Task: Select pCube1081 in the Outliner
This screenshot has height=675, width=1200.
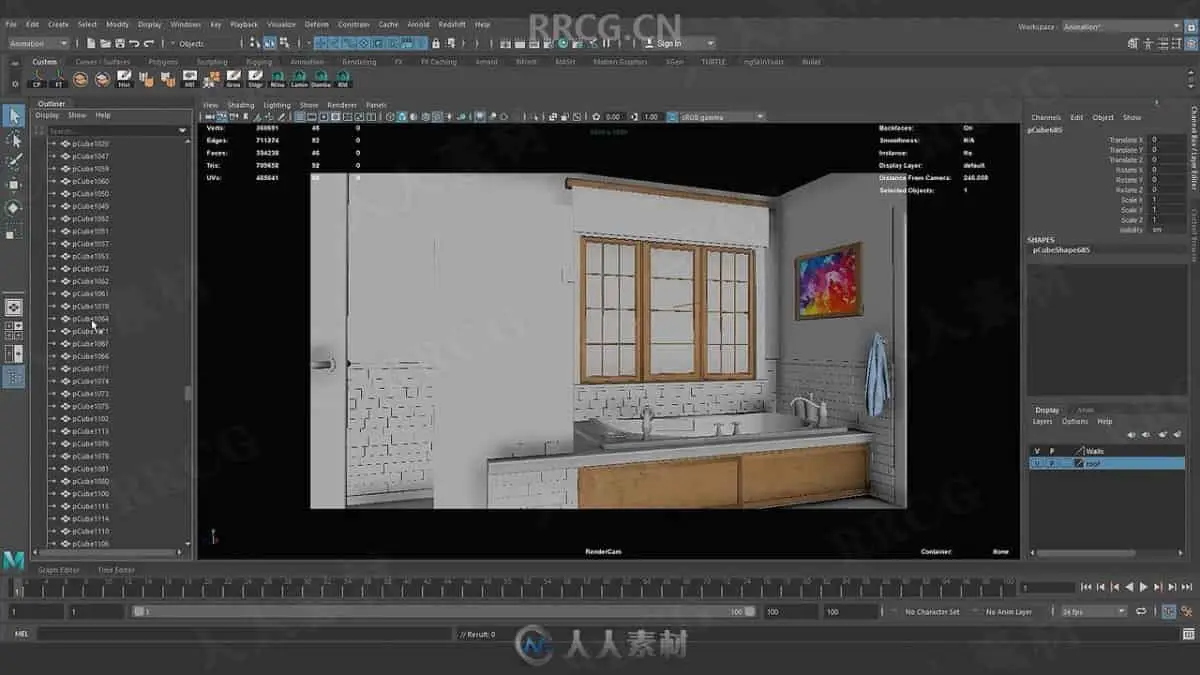Action: (91, 469)
